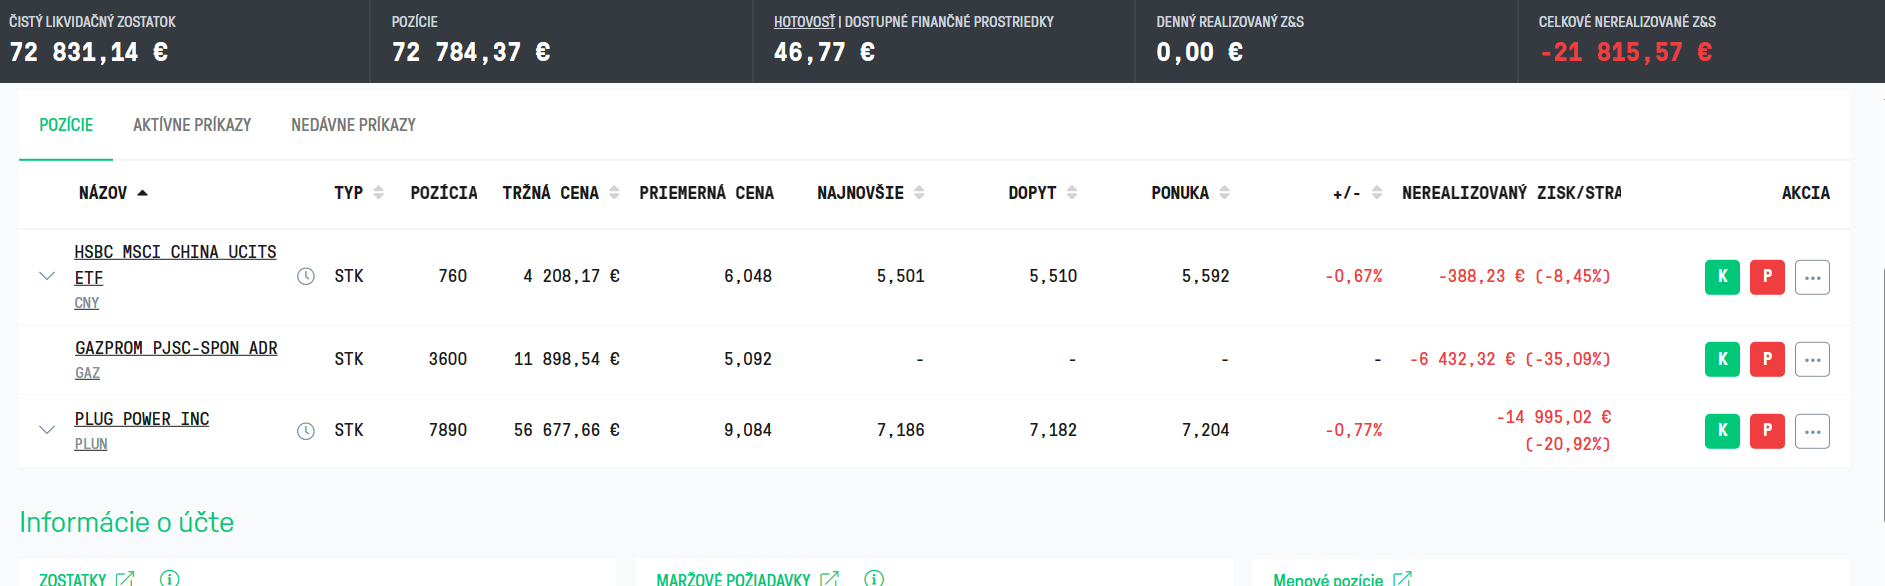Select unrealized loss -14 995,02 € value
The width and height of the screenshot is (1885, 586).
click(x=1554, y=430)
